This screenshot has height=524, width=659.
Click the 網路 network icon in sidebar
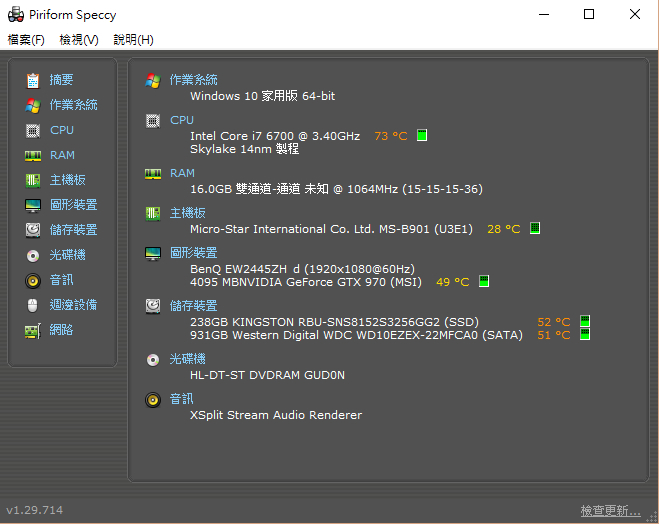click(x=33, y=330)
